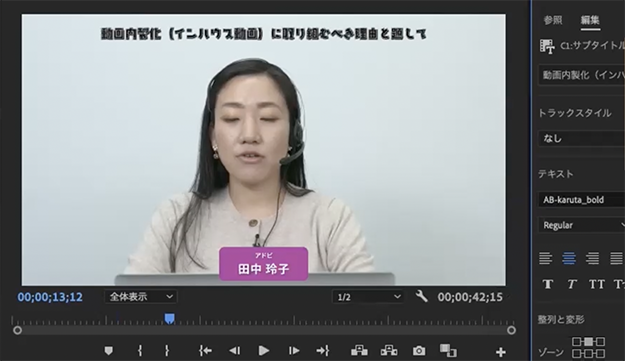Open monitor settings with the wrench icon

[421, 296]
